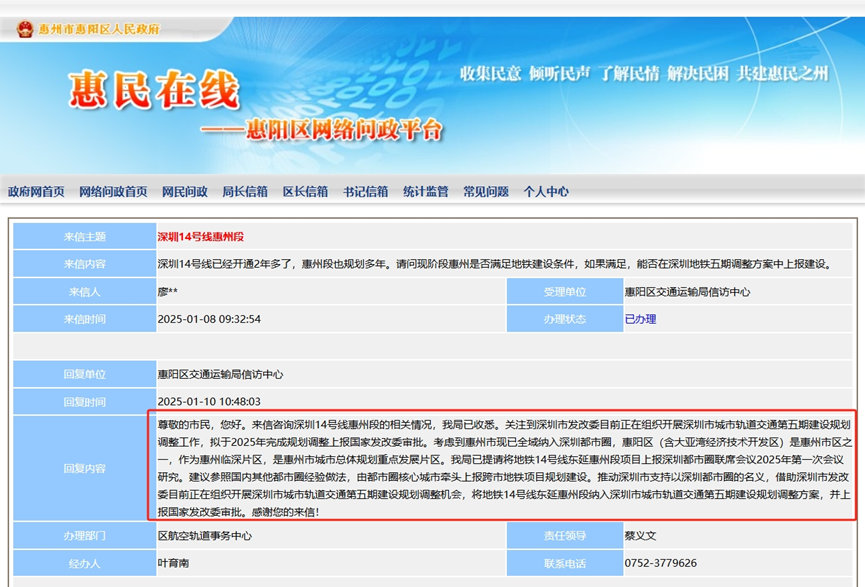Open 统计监管 navigation item
The width and height of the screenshot is (865, 587).
[x=425, y=191]
